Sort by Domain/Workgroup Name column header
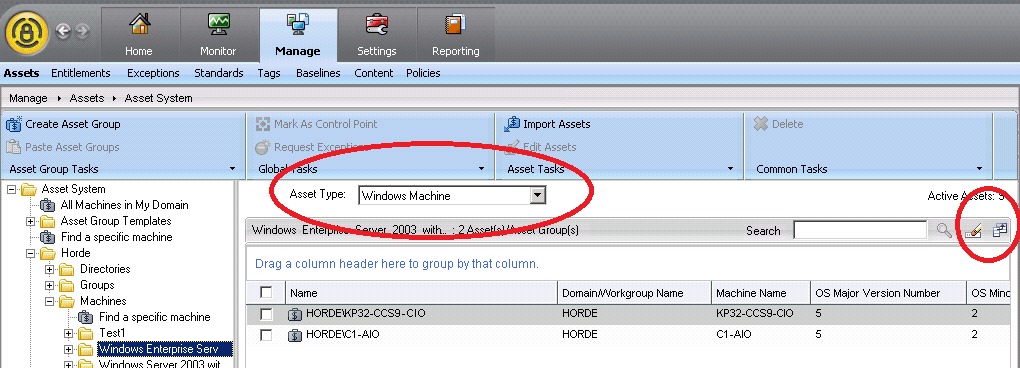 pos(635,293)
